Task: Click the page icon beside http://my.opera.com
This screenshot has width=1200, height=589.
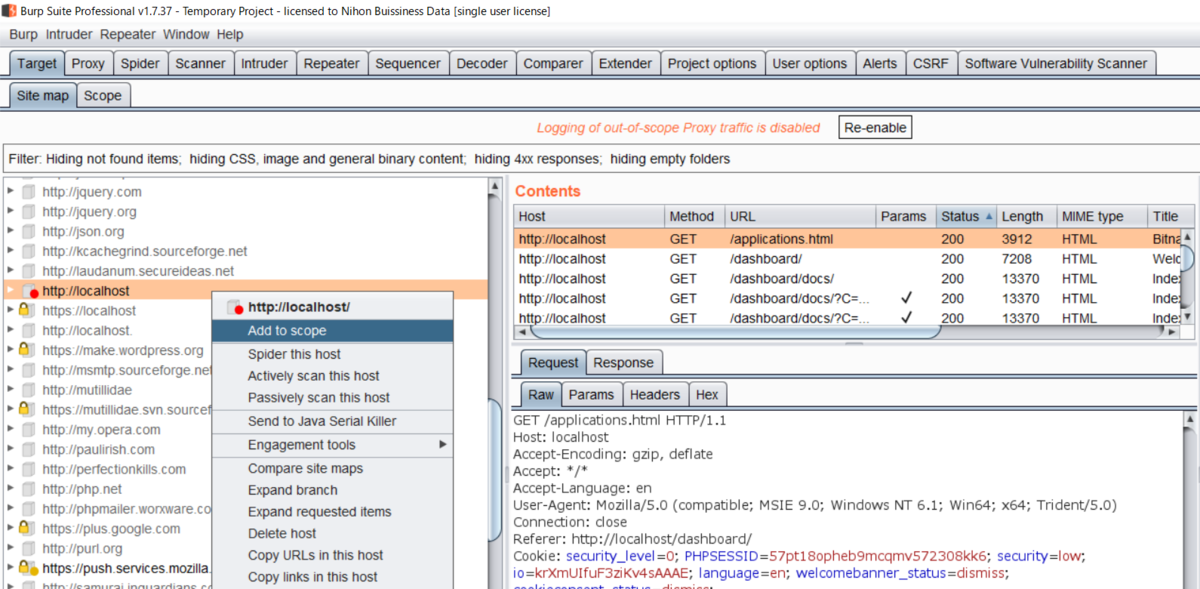Action: click(x=29, y=430)
